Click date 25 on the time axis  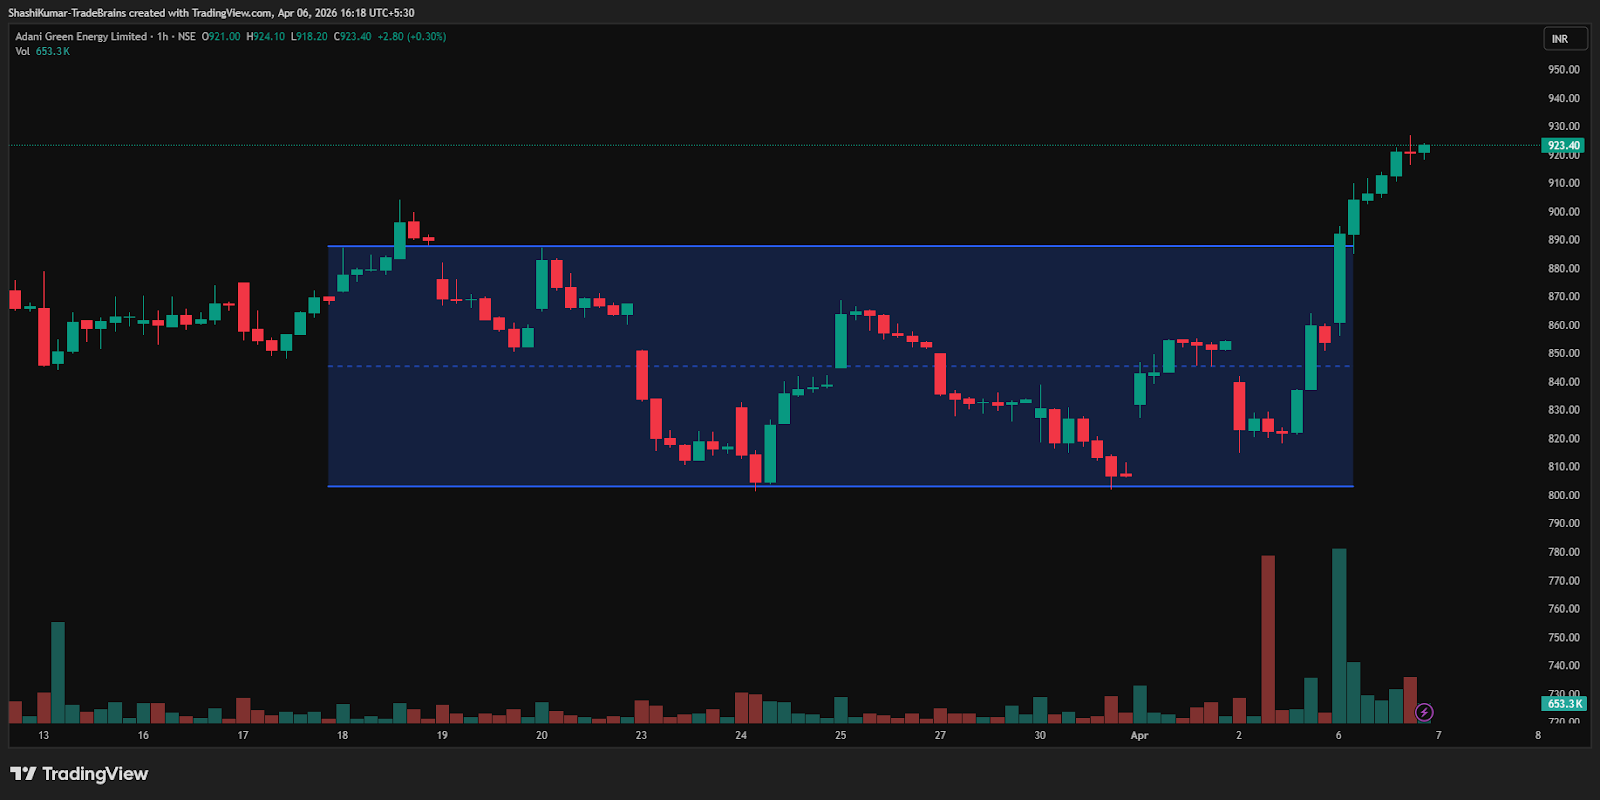pyautogui.click(x=841, y=736)
